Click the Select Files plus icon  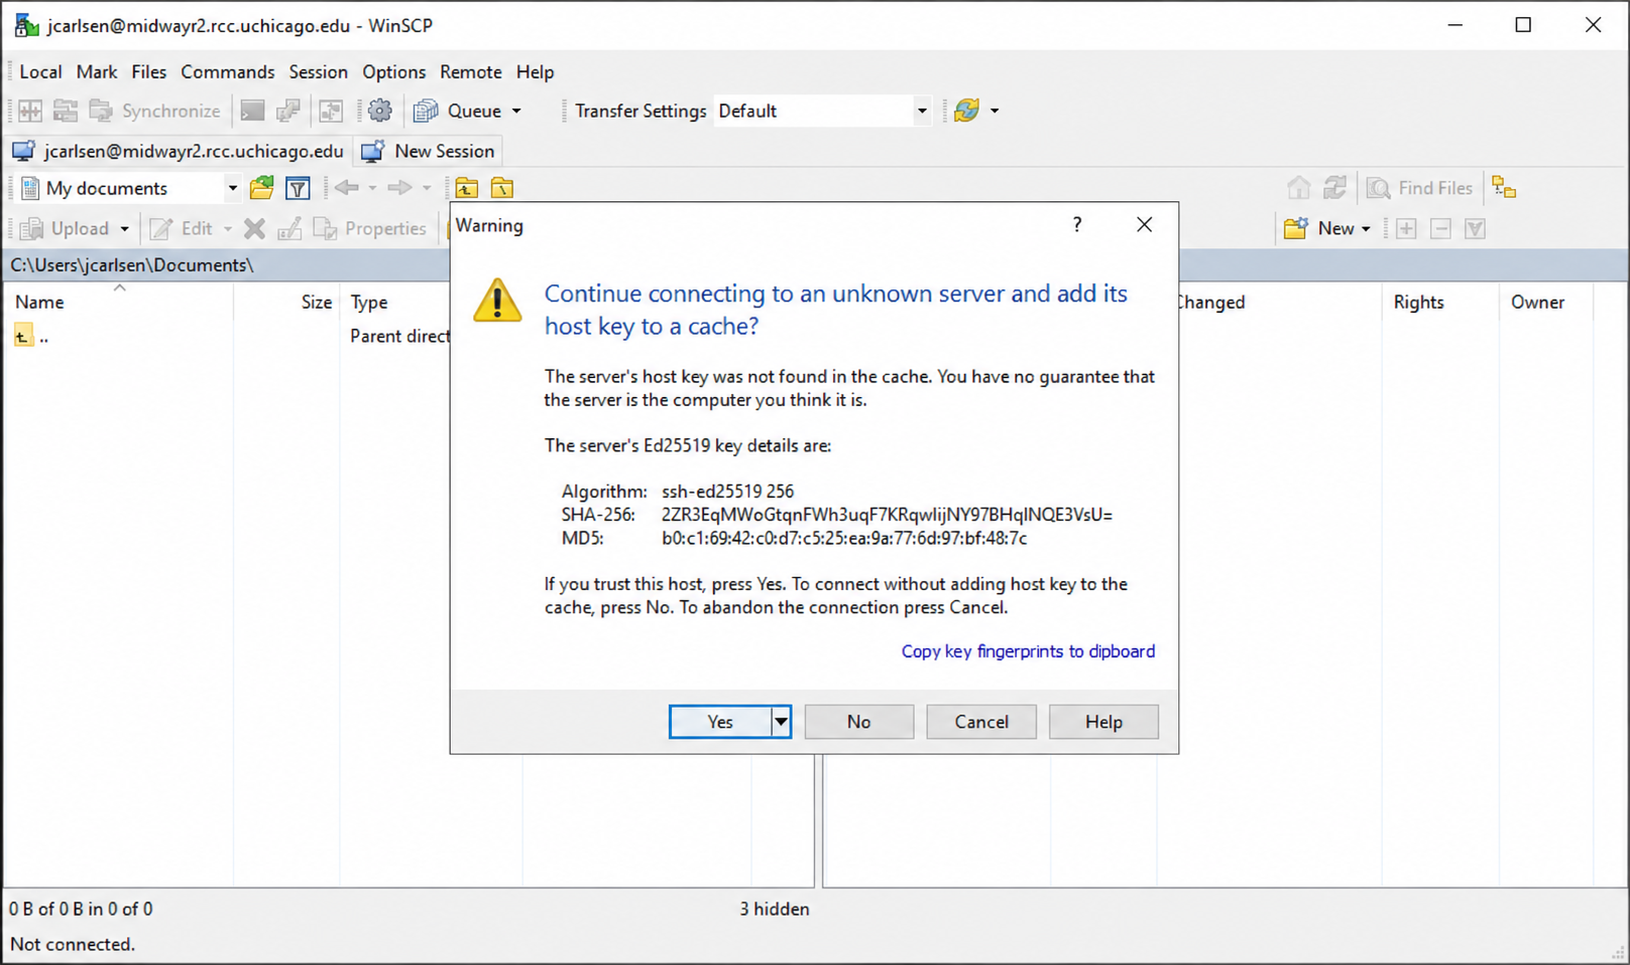1406,229
